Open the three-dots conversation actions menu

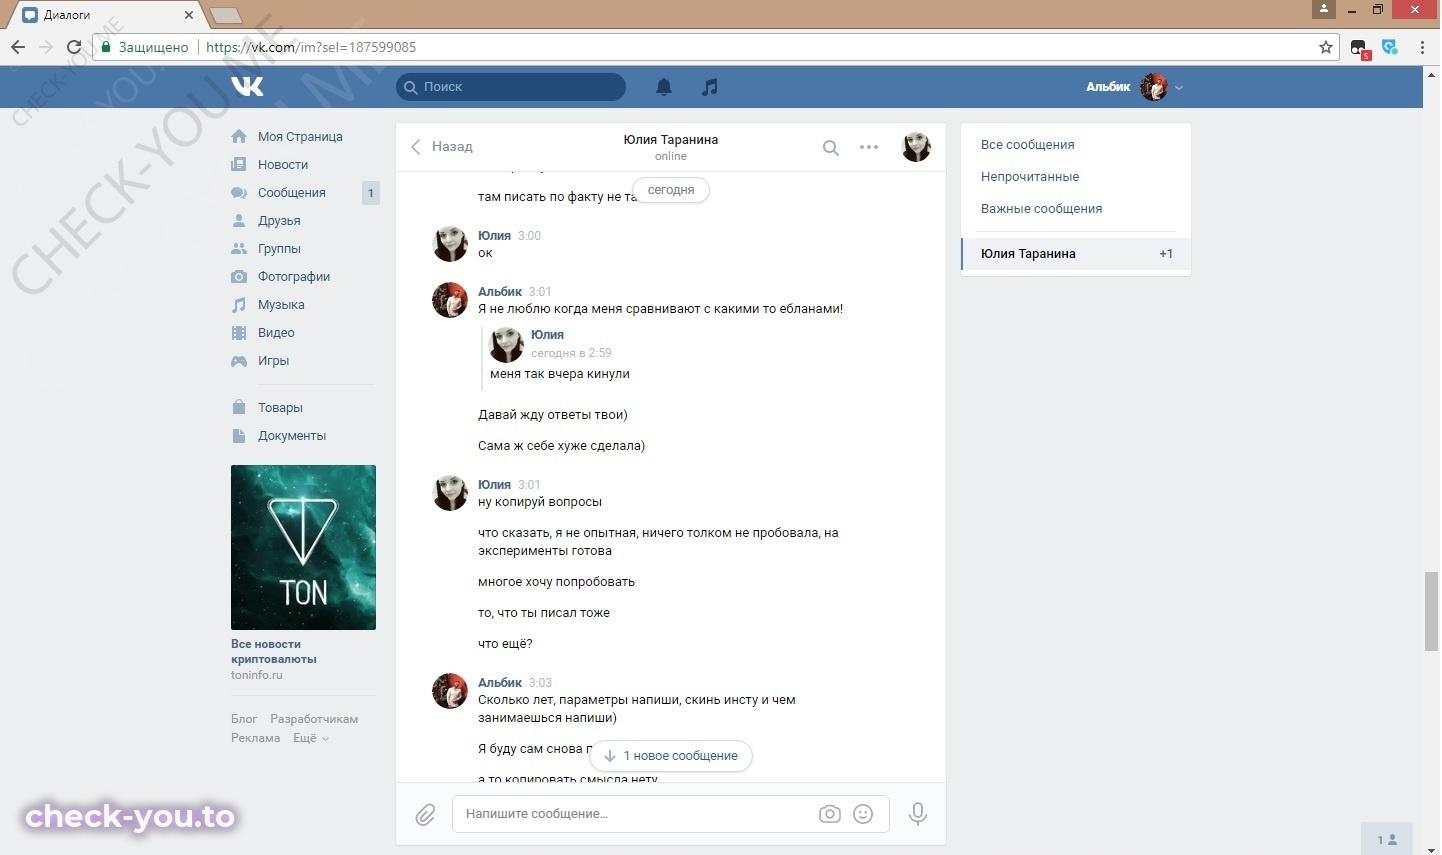click(869, 148)
